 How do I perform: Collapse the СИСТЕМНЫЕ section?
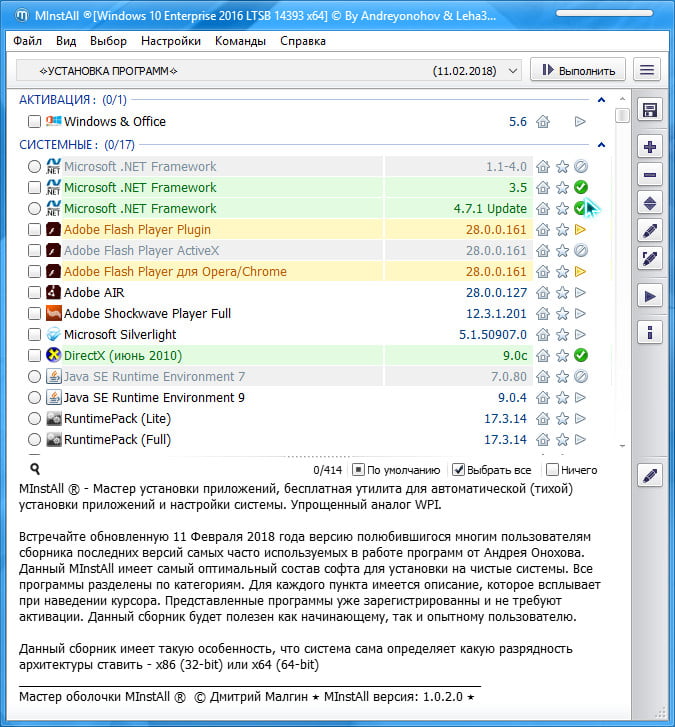click(x=601, y=145)
